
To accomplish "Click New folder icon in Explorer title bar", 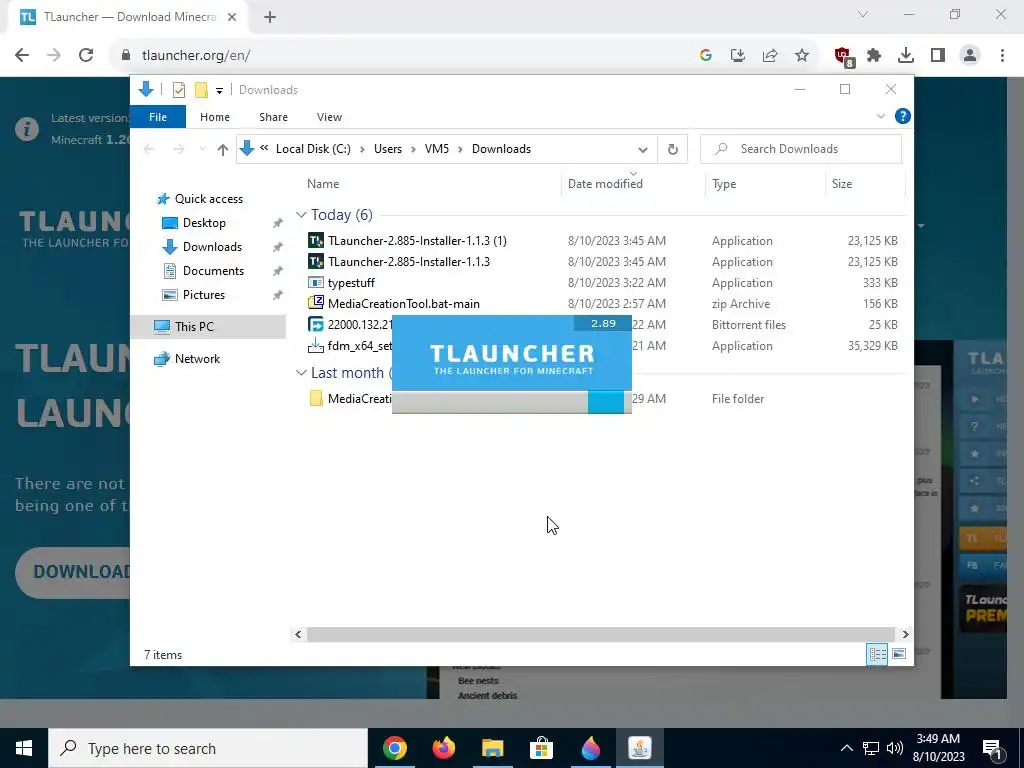I will 201,90.
